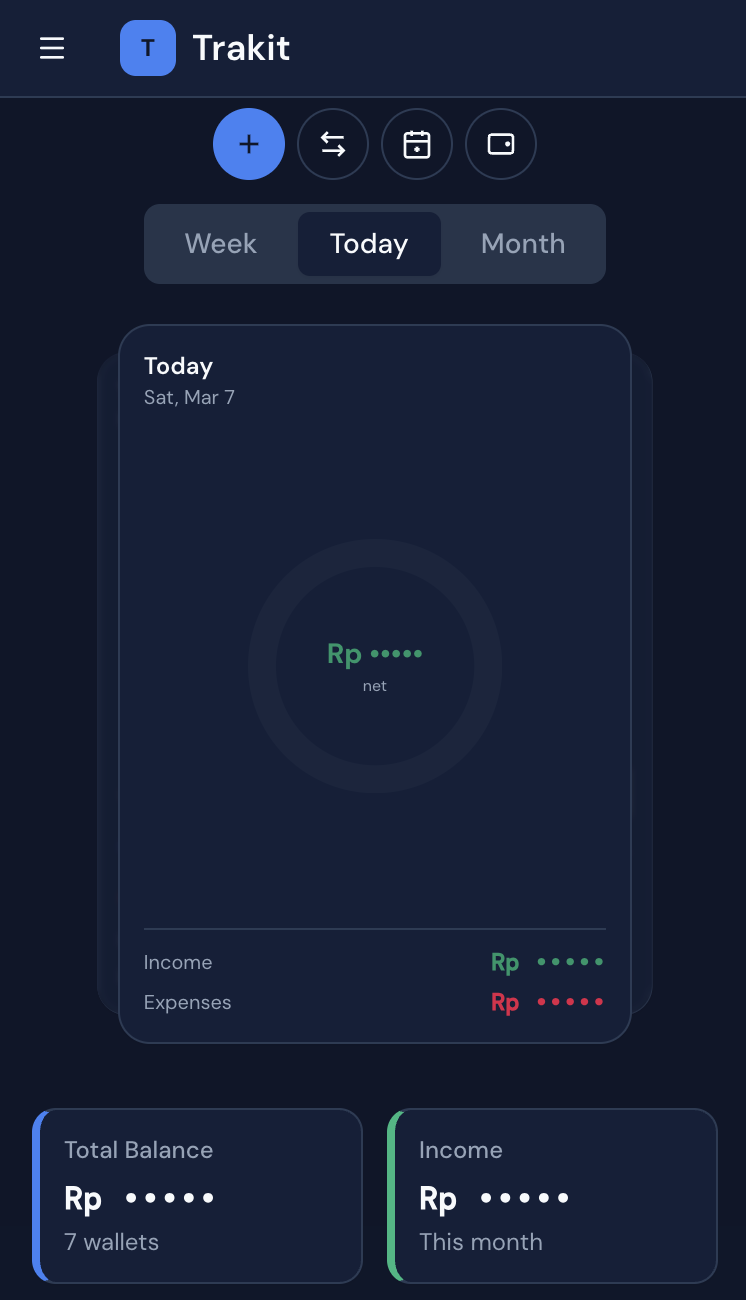
Task: Switch to the Month tab
Action: pos(523,244)
